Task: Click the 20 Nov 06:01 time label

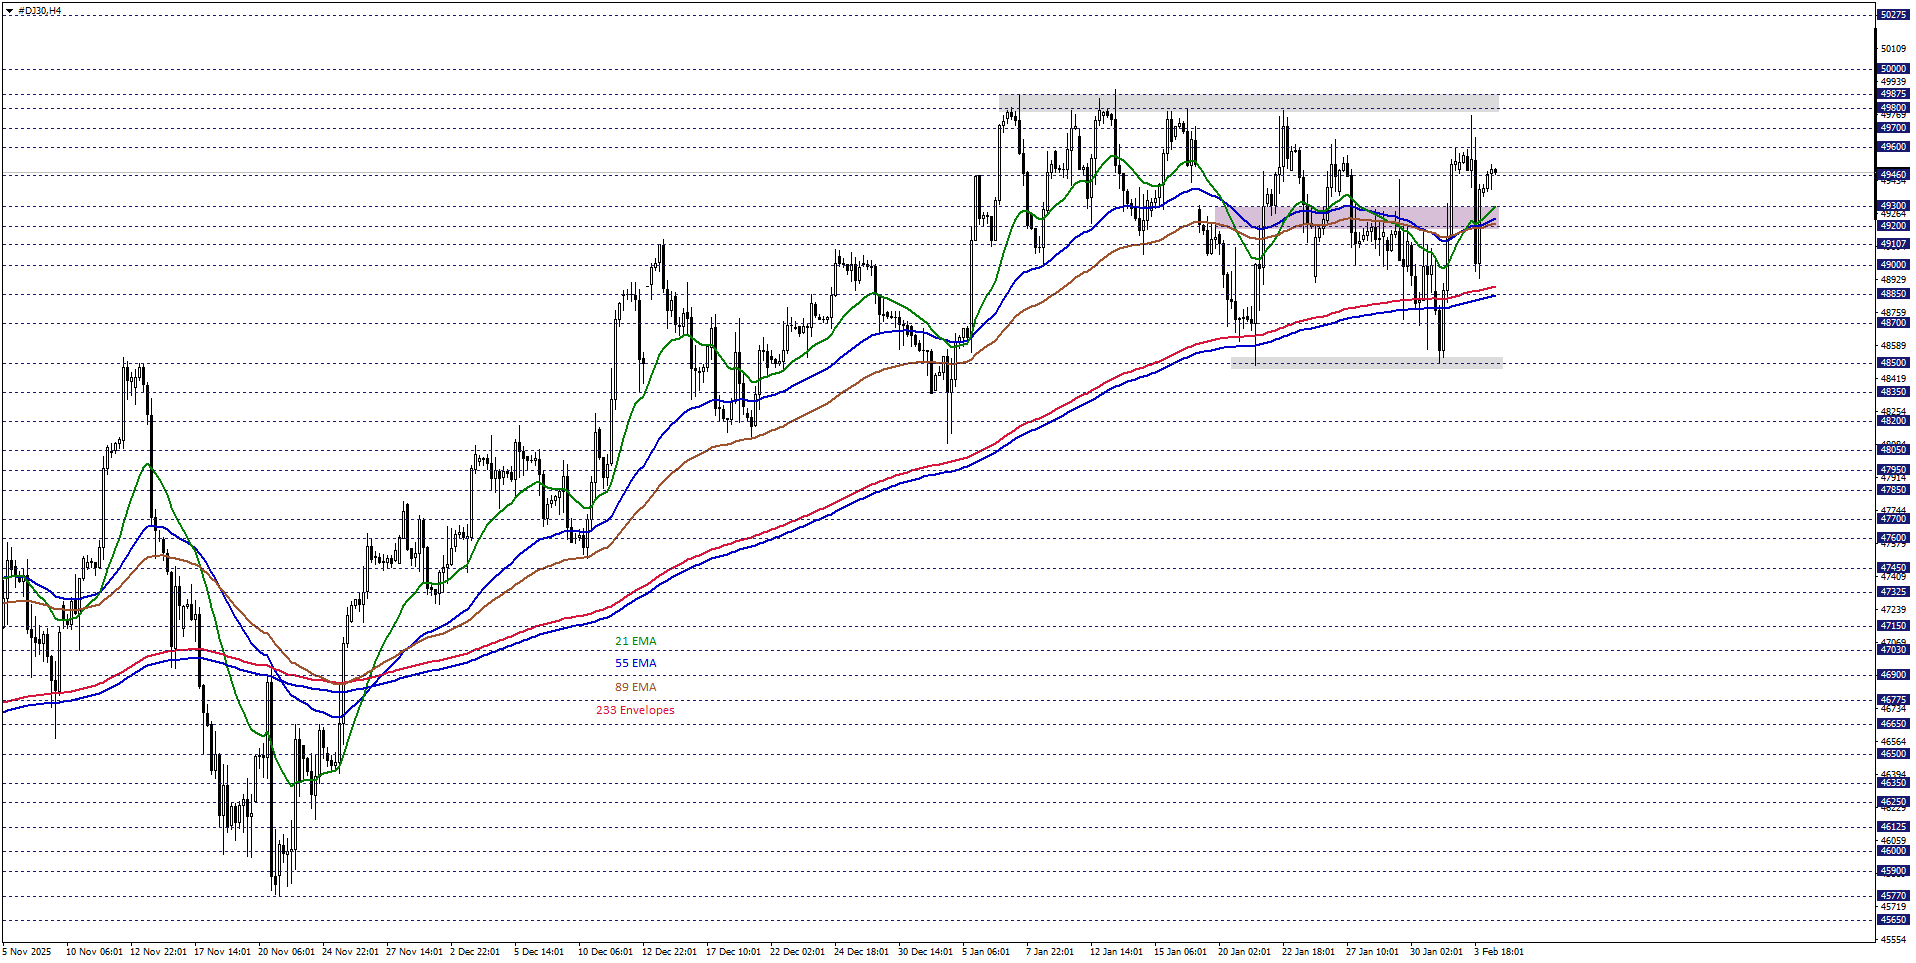Action: (x=286, y=951)
